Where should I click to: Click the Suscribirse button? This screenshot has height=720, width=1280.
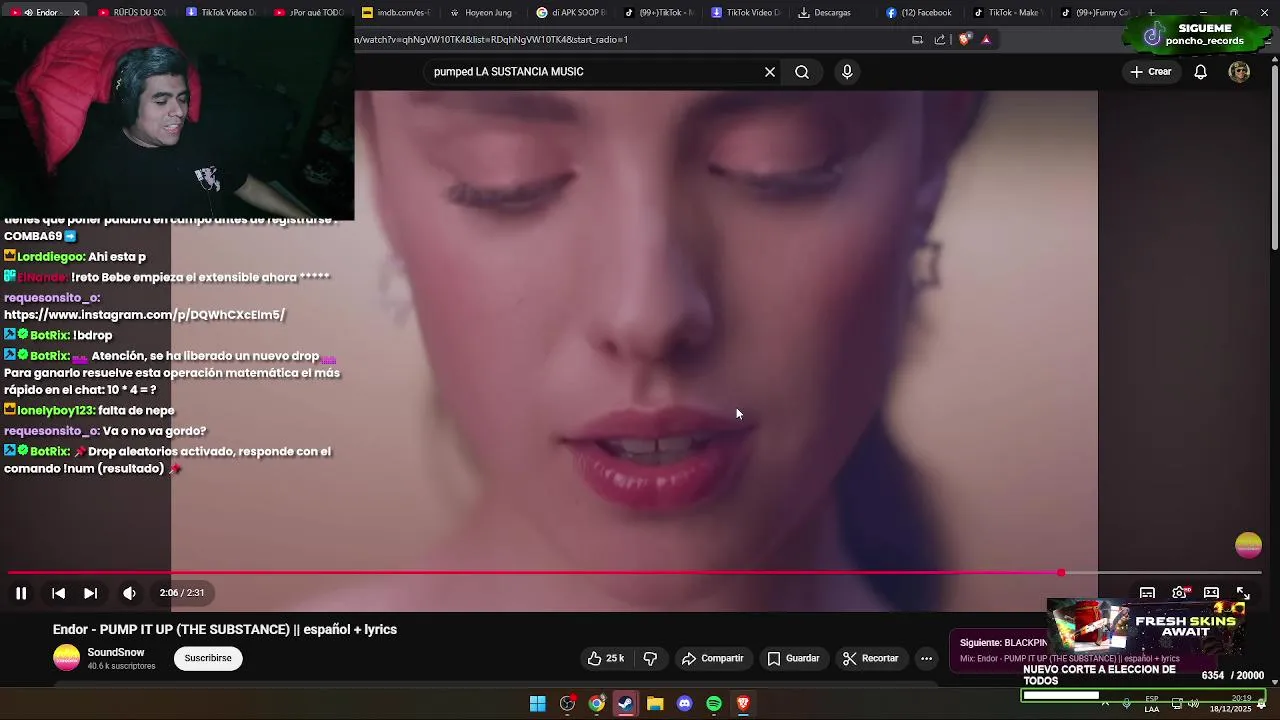click(x=208, y=658)
